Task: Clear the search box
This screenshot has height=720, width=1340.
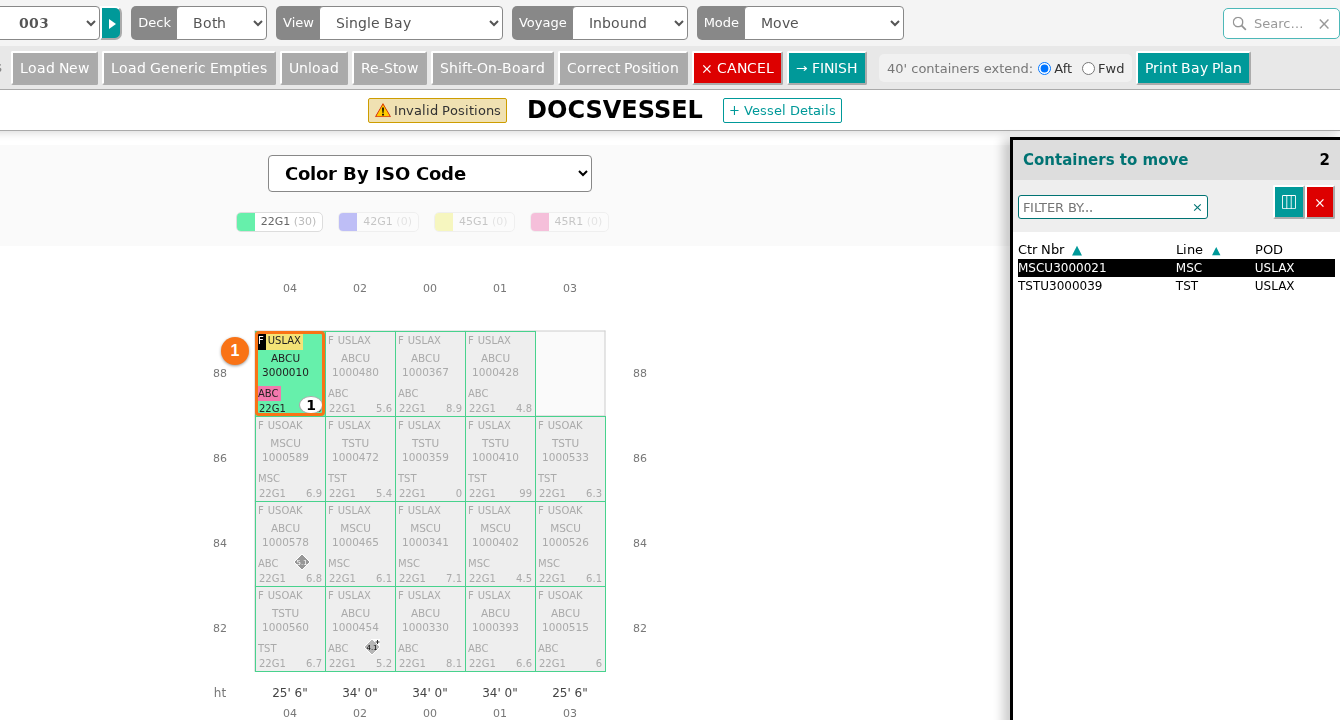Action: pyautogui.click(x=1324, y=23)
